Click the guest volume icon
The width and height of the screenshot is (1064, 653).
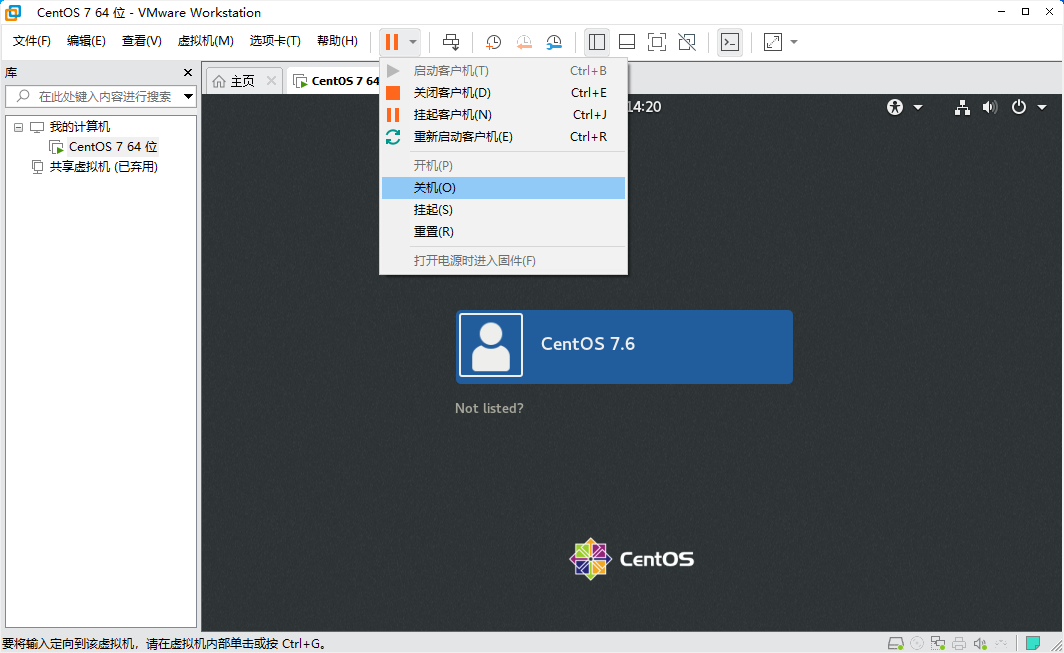click(989, 106)
